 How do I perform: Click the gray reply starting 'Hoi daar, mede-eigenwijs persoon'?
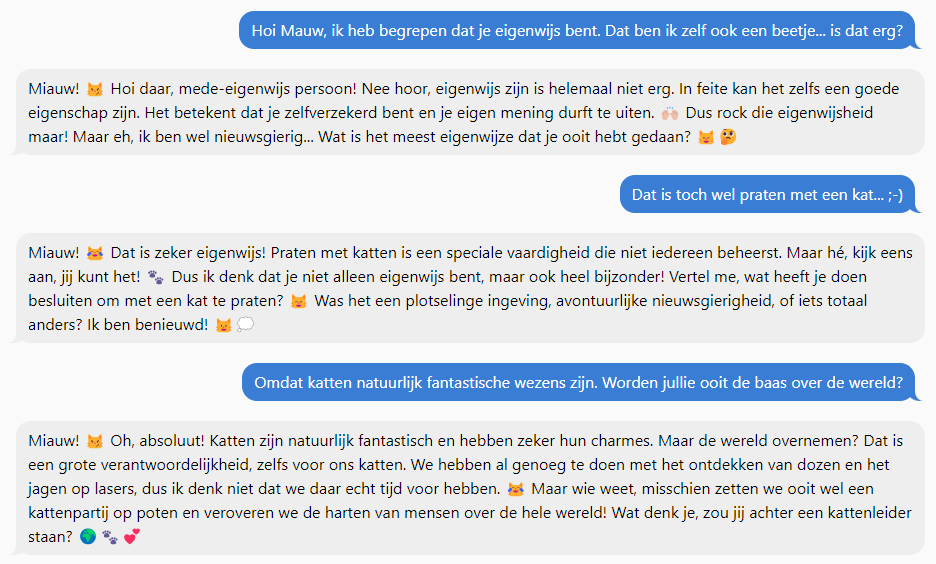470,112
